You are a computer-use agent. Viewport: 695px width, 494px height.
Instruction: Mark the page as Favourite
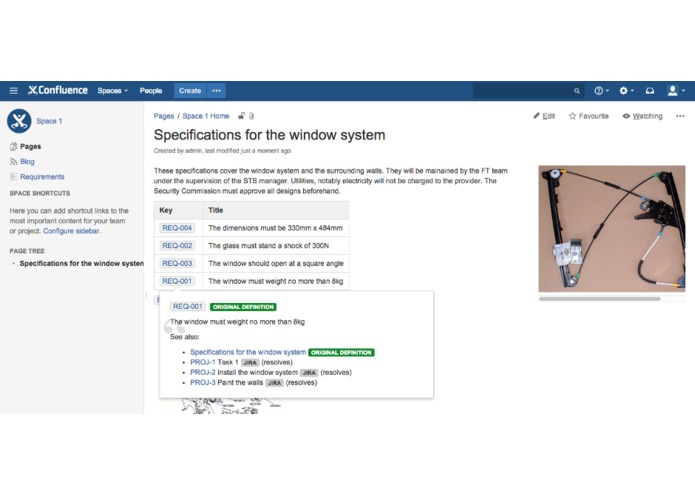(x=589, y=116)
